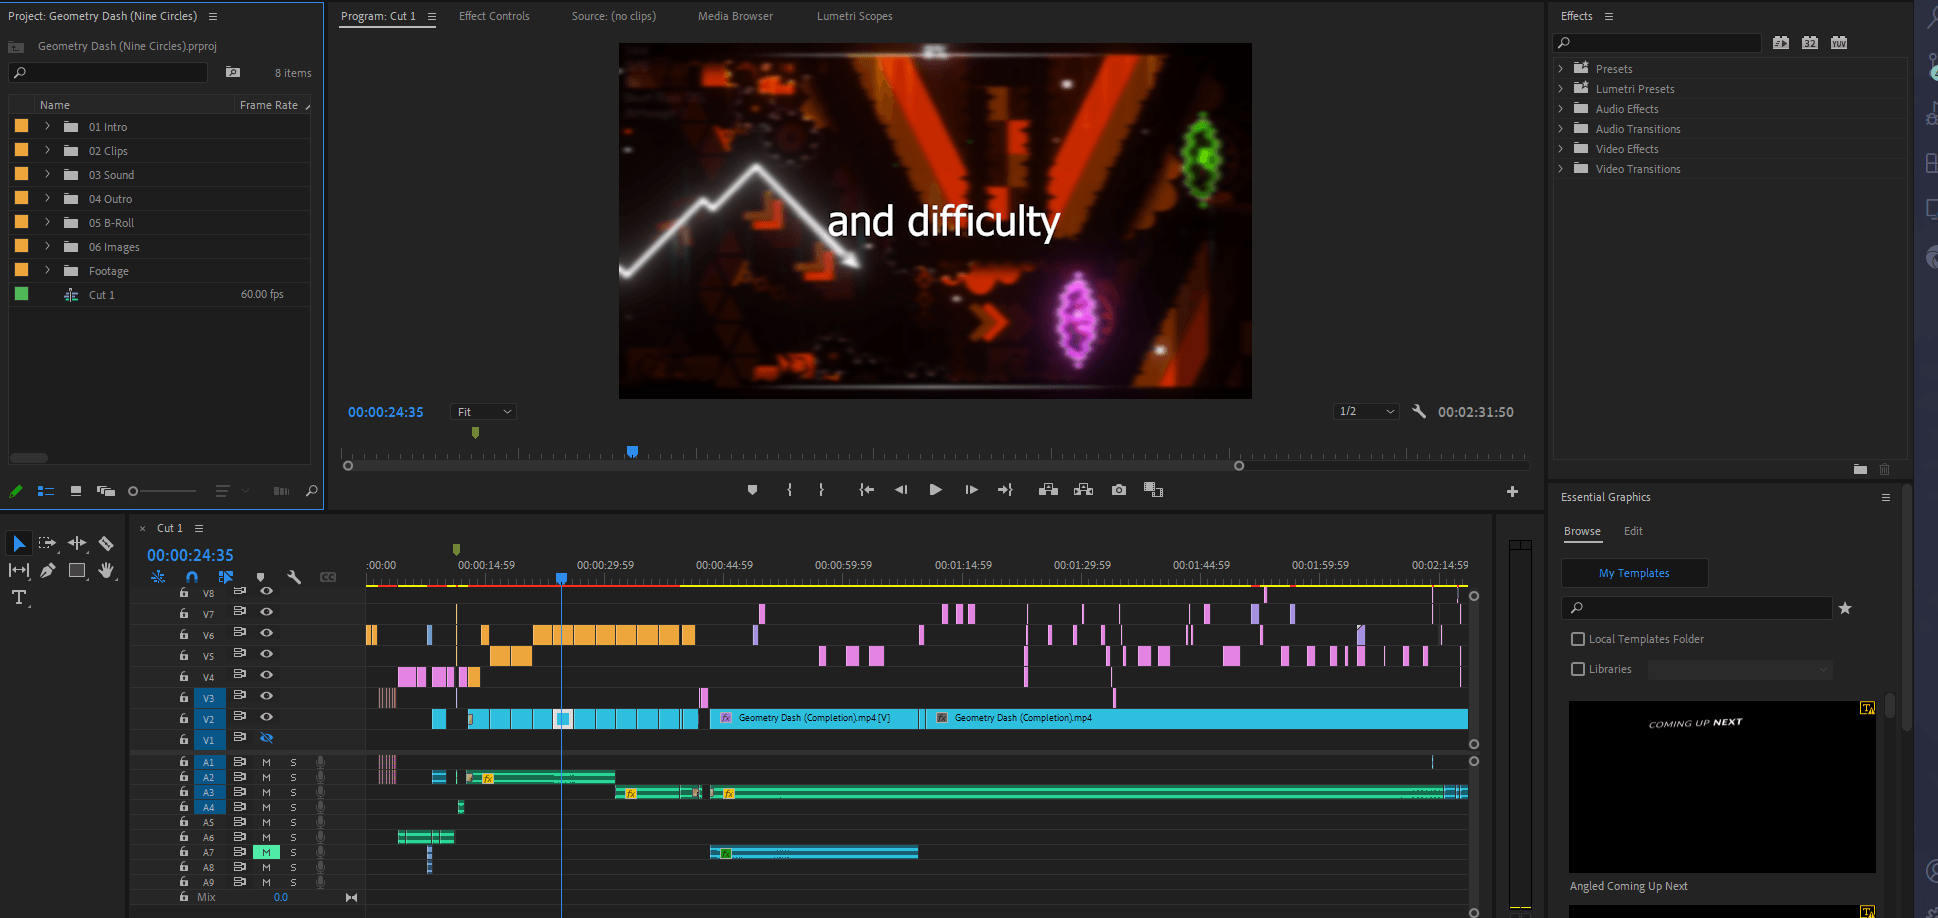Open the Fit zoom level dropdown

click(x=484, y=412)
